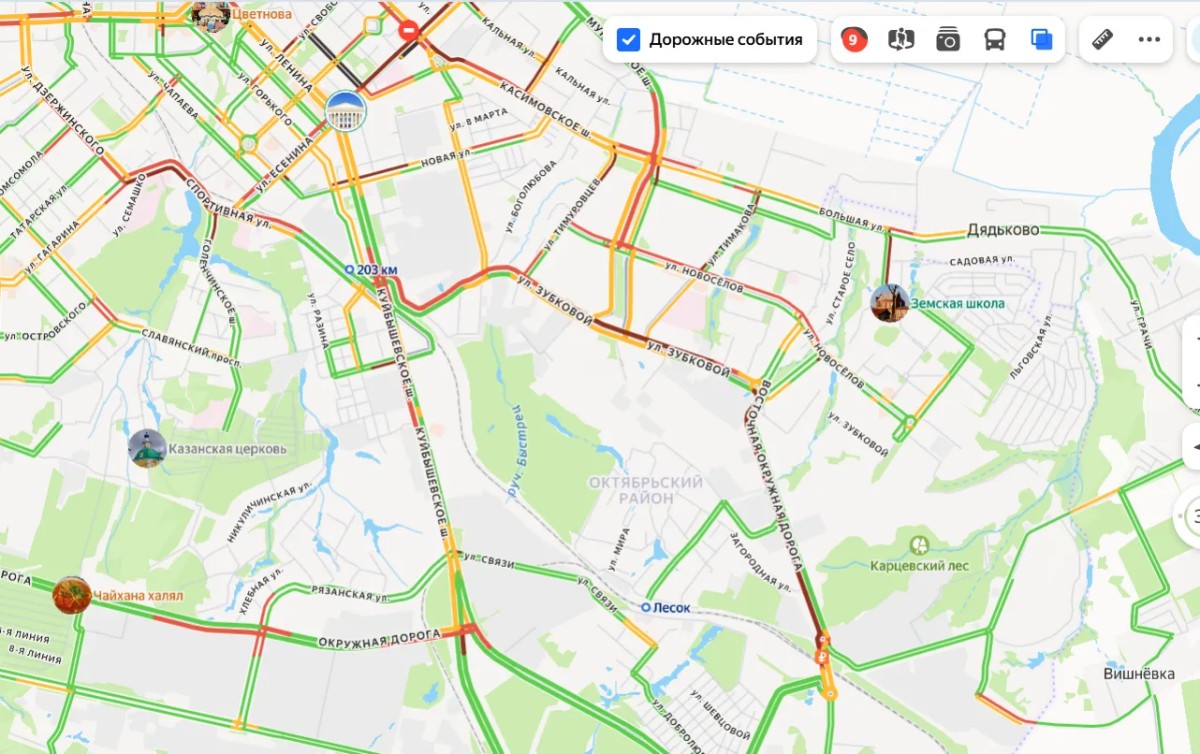Select Карцевский лес park icon

tap(919, 546)
